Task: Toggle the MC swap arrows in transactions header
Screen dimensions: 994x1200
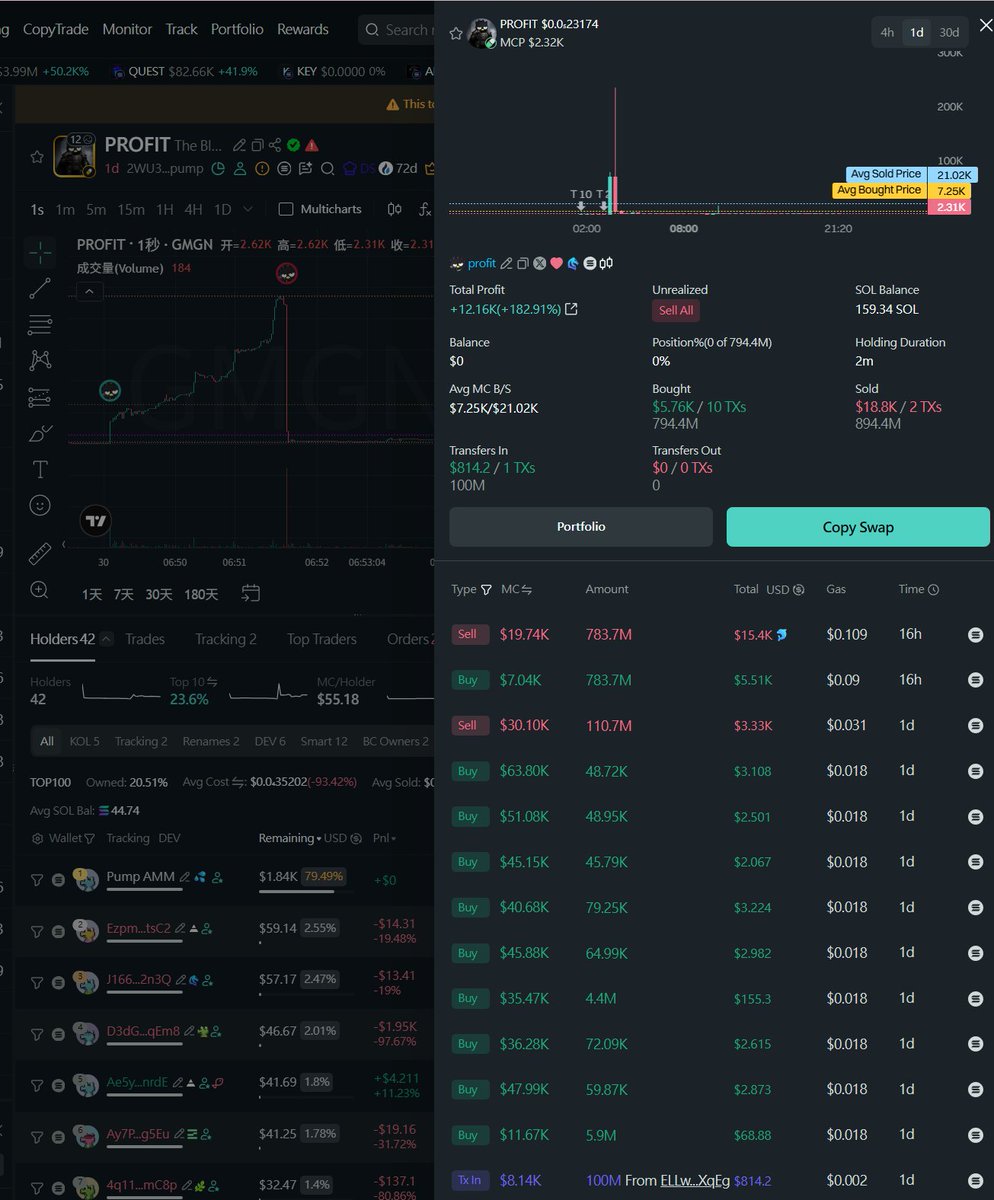Action: (x=526, y=590)
